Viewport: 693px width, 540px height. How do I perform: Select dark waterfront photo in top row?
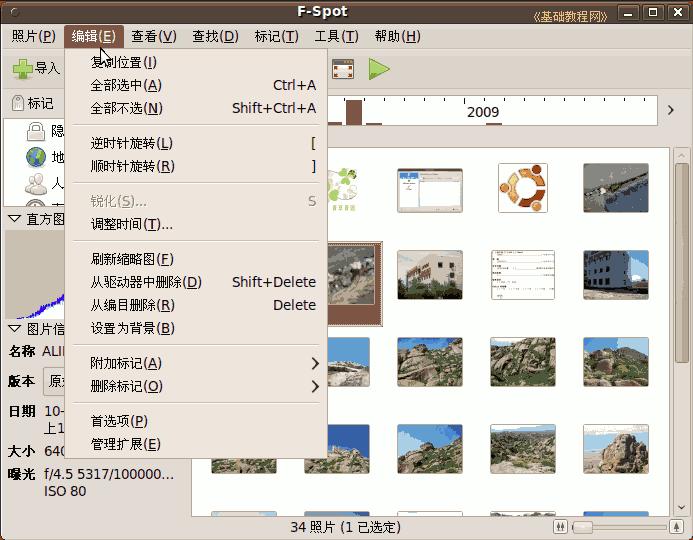tap(616, 188)
